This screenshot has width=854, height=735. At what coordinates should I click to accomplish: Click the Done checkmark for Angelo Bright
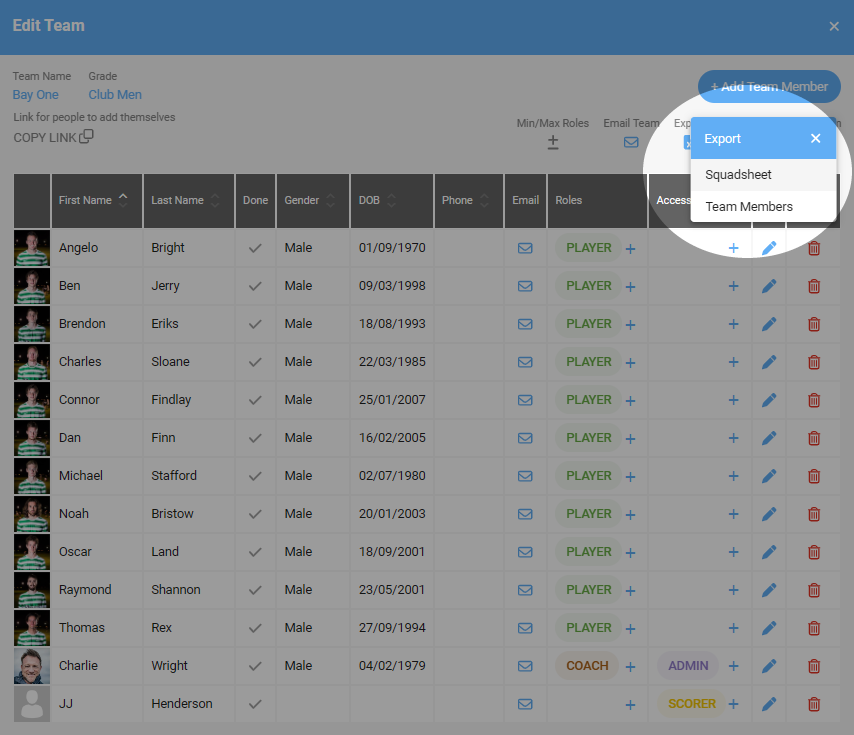click(x=255, y=248)
